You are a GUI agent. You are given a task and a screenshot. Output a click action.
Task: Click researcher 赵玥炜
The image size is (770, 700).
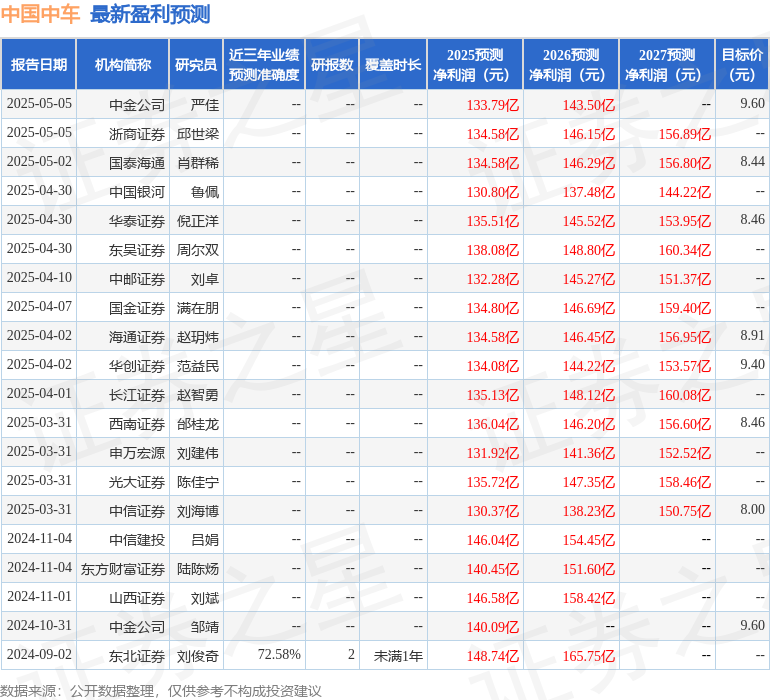[198, 337]
